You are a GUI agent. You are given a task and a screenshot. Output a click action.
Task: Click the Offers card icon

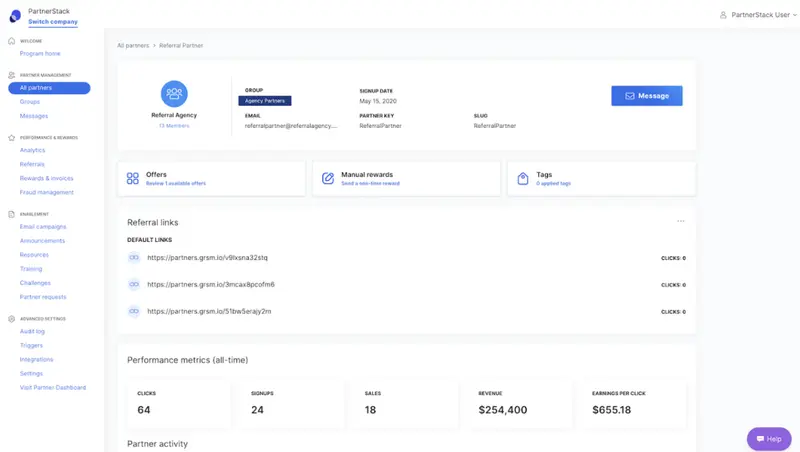point(133,178)
